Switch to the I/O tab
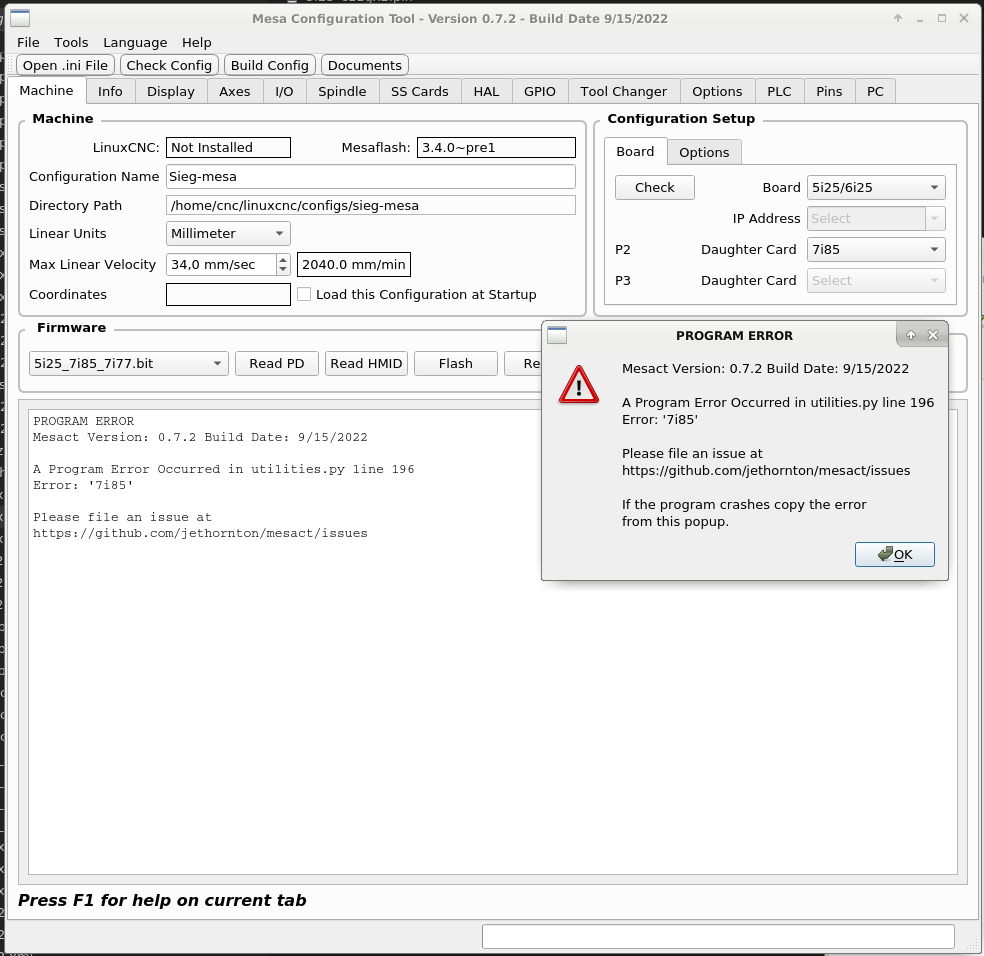 click(284, 92)
